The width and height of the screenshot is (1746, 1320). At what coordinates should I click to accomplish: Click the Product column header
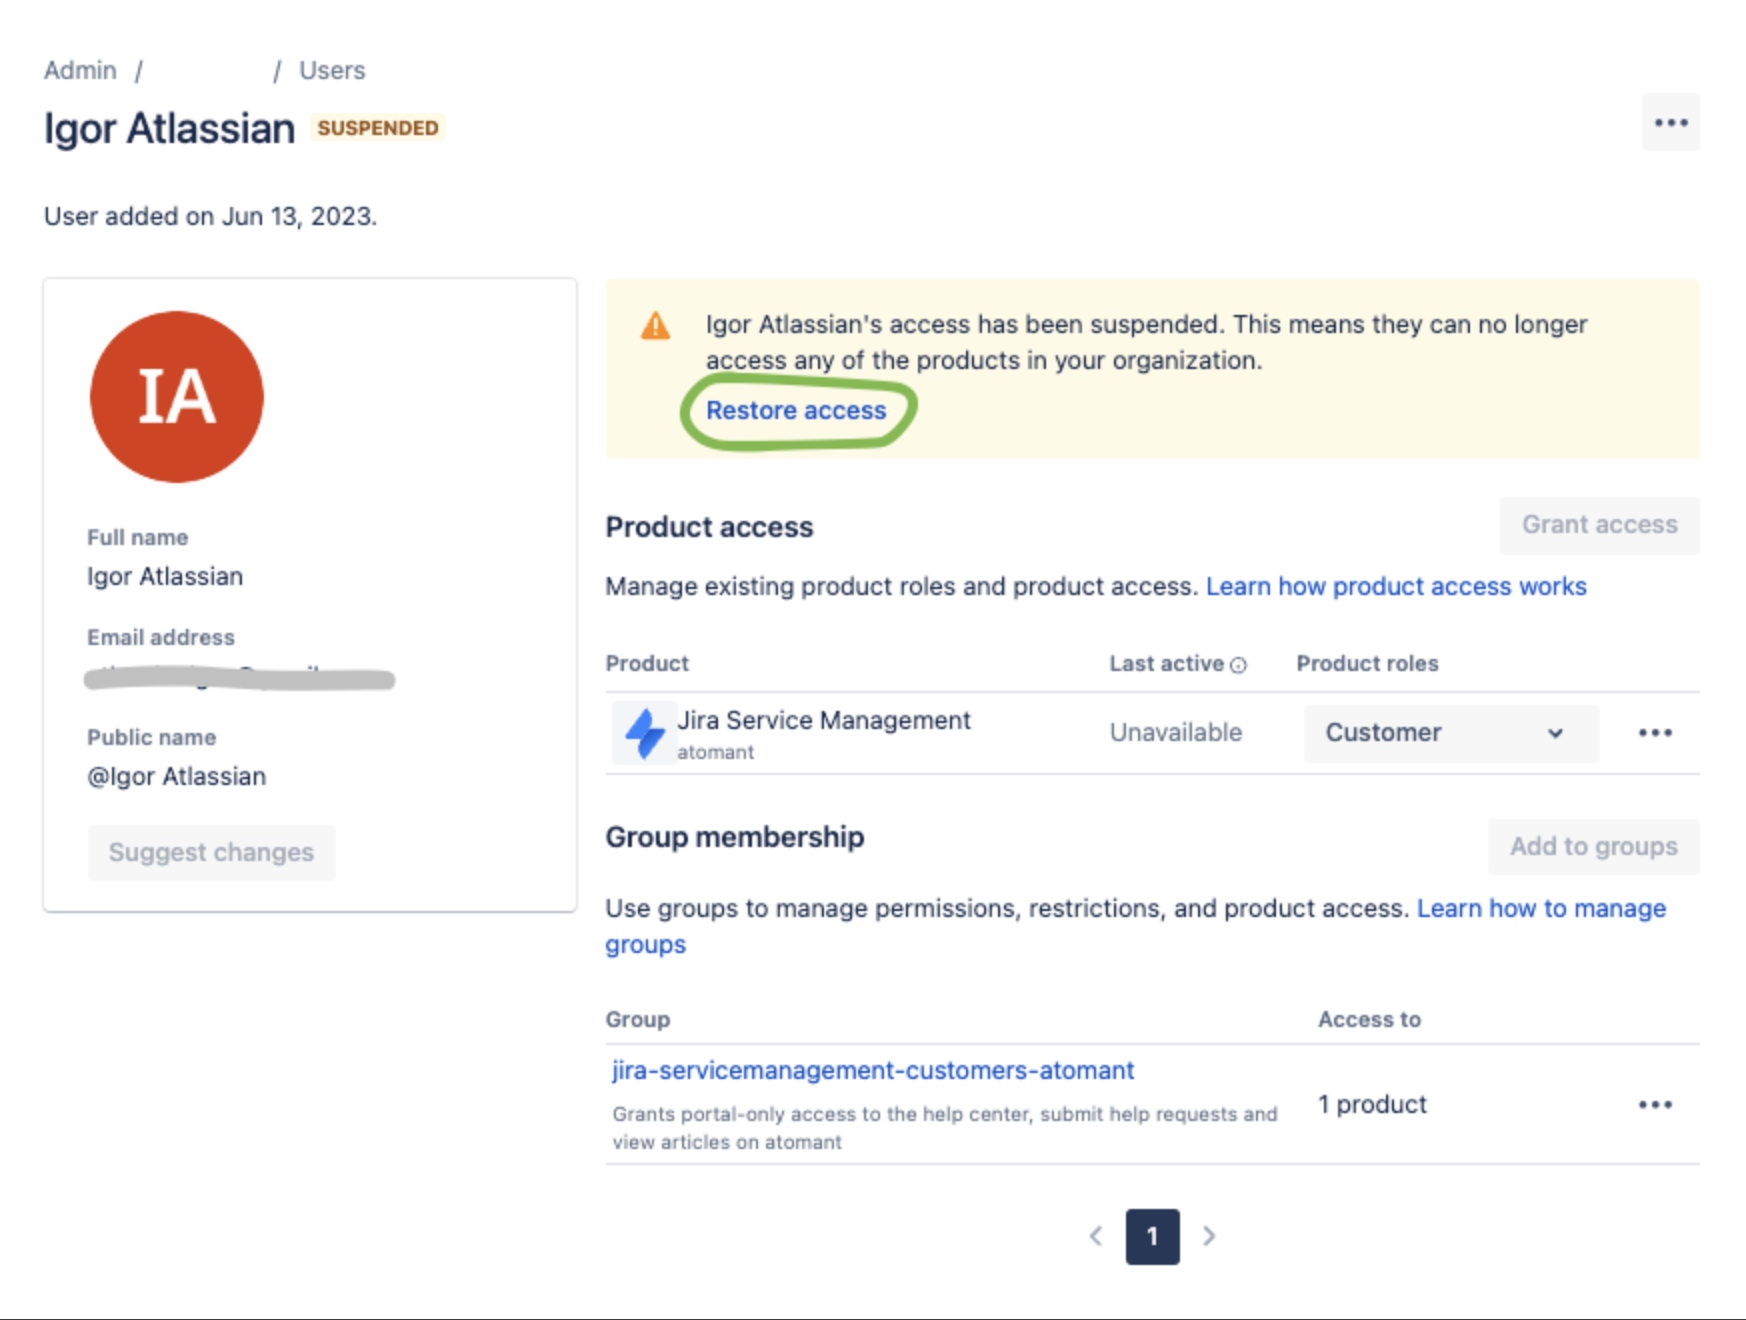click(647, 664)
